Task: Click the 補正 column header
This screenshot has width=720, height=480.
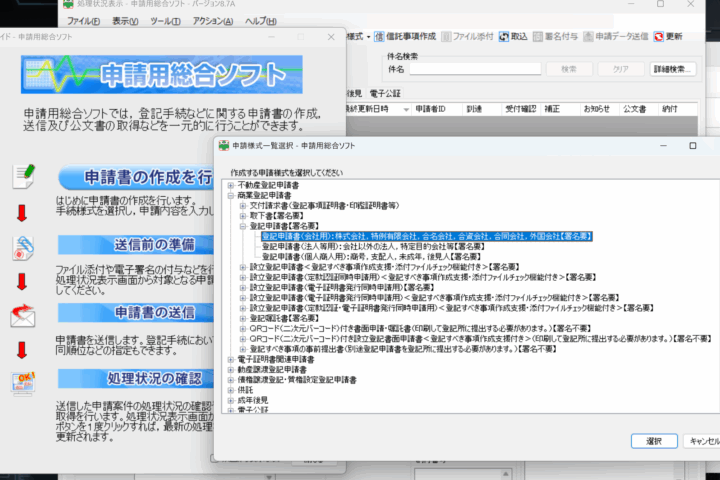Action: click(560, 109)
